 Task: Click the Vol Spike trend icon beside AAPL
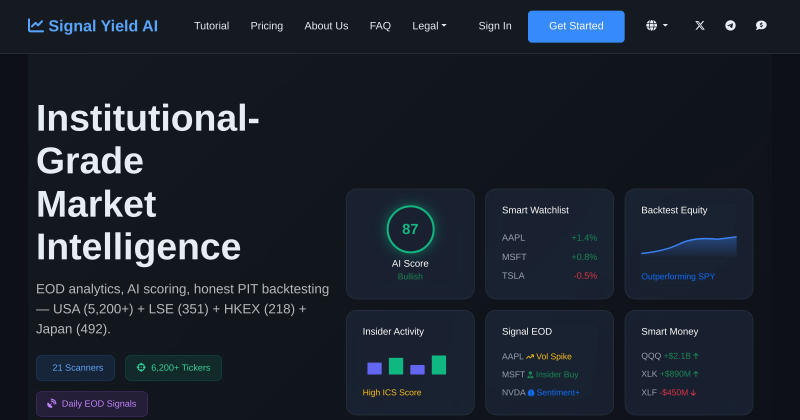click(x=530, y=357)
